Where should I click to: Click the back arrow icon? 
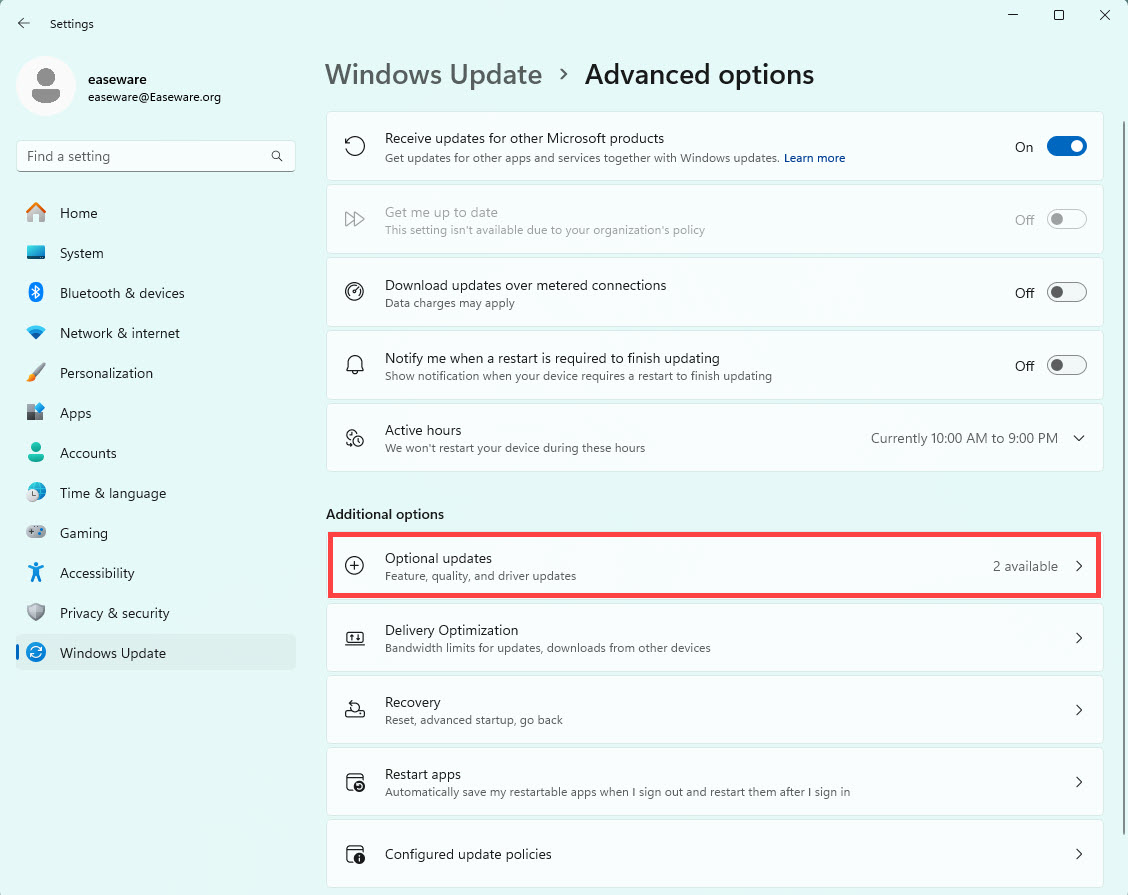[x=24, y=23]
